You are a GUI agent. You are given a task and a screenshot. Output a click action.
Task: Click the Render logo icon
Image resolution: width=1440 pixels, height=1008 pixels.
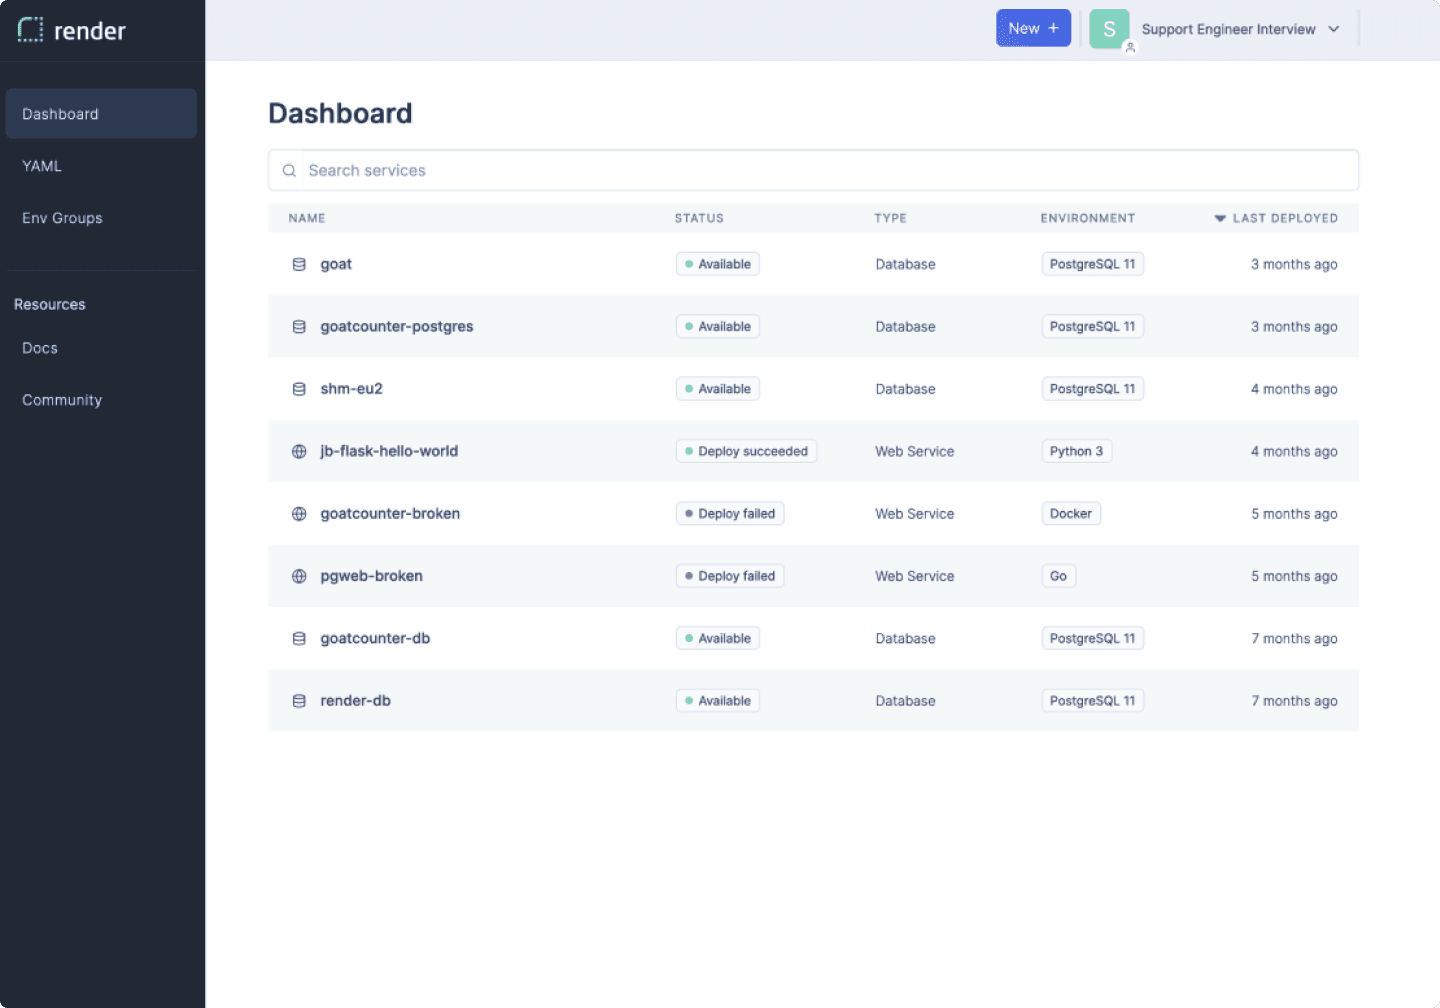(31, 30)
